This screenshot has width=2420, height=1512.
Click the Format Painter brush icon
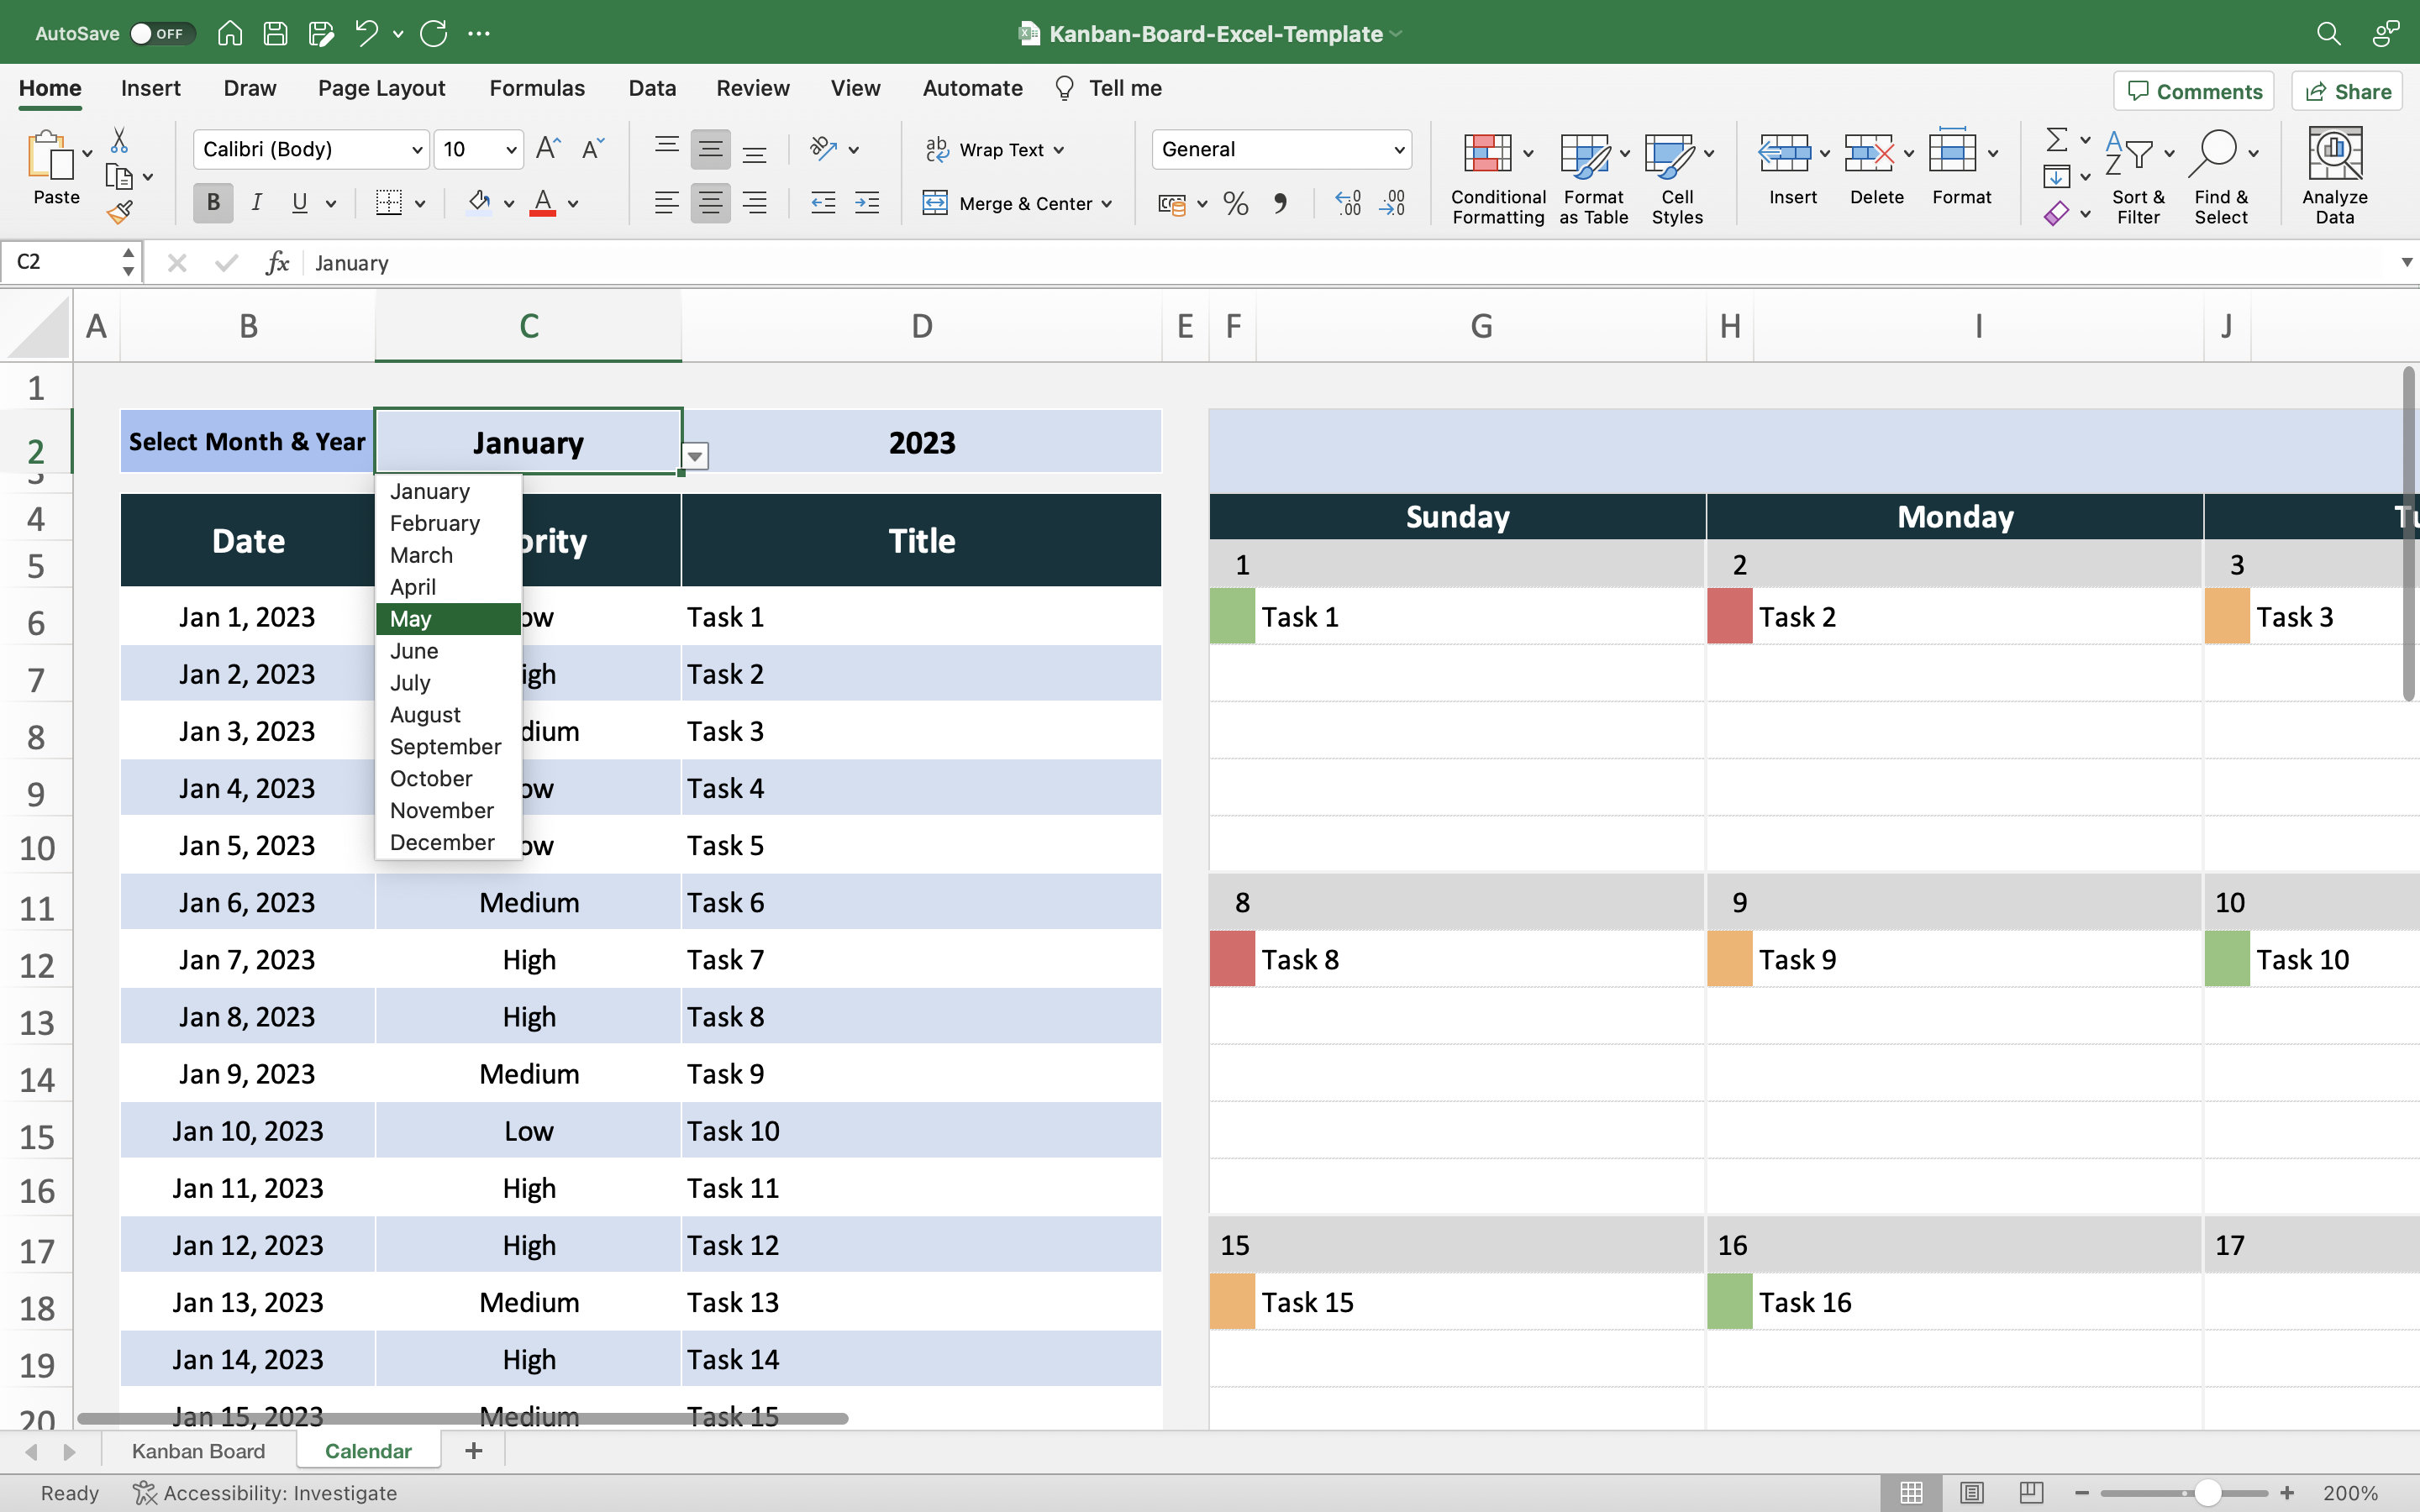[x=119, y=212]
